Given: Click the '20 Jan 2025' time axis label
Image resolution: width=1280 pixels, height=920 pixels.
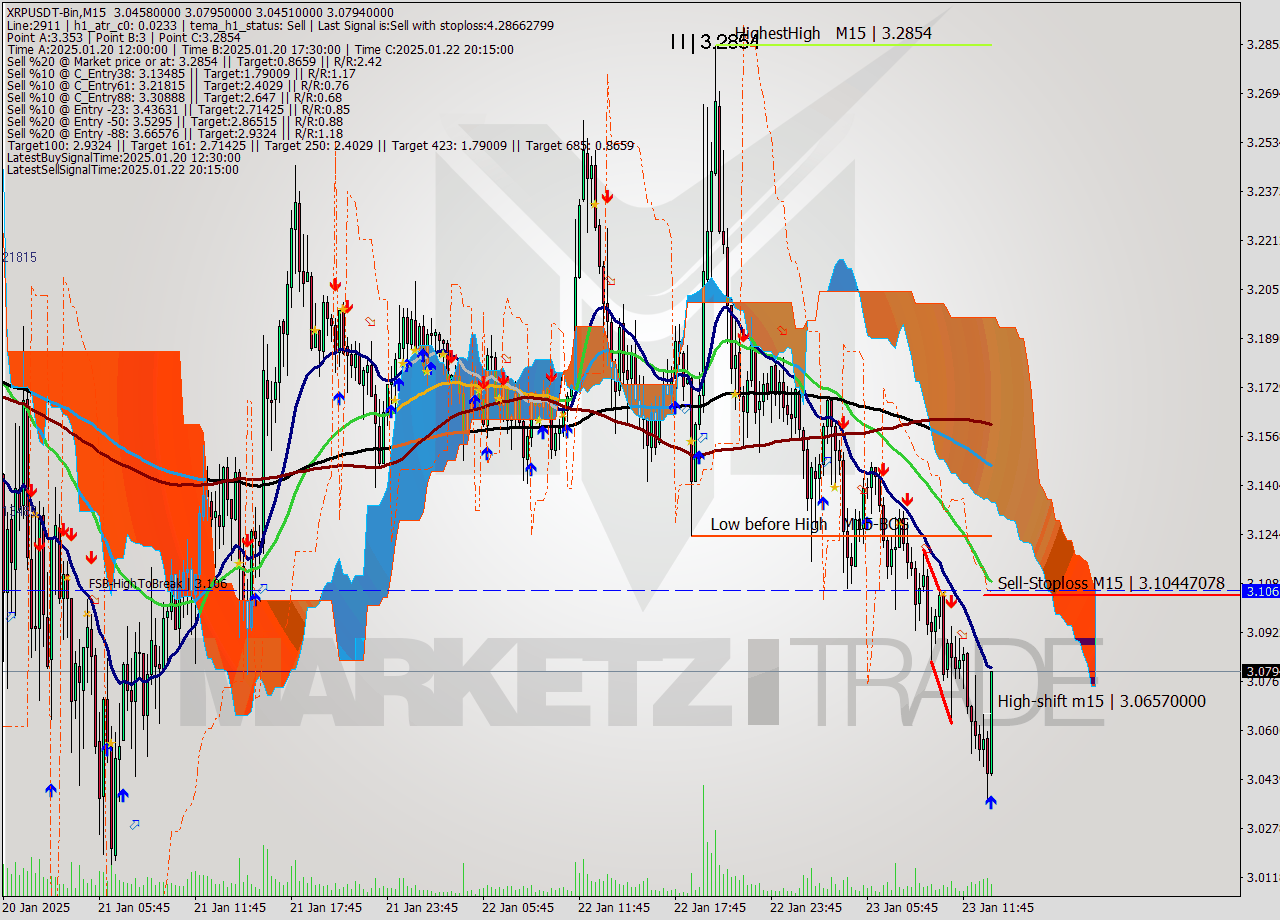Looking at the screenshot, I should [36, 908].
